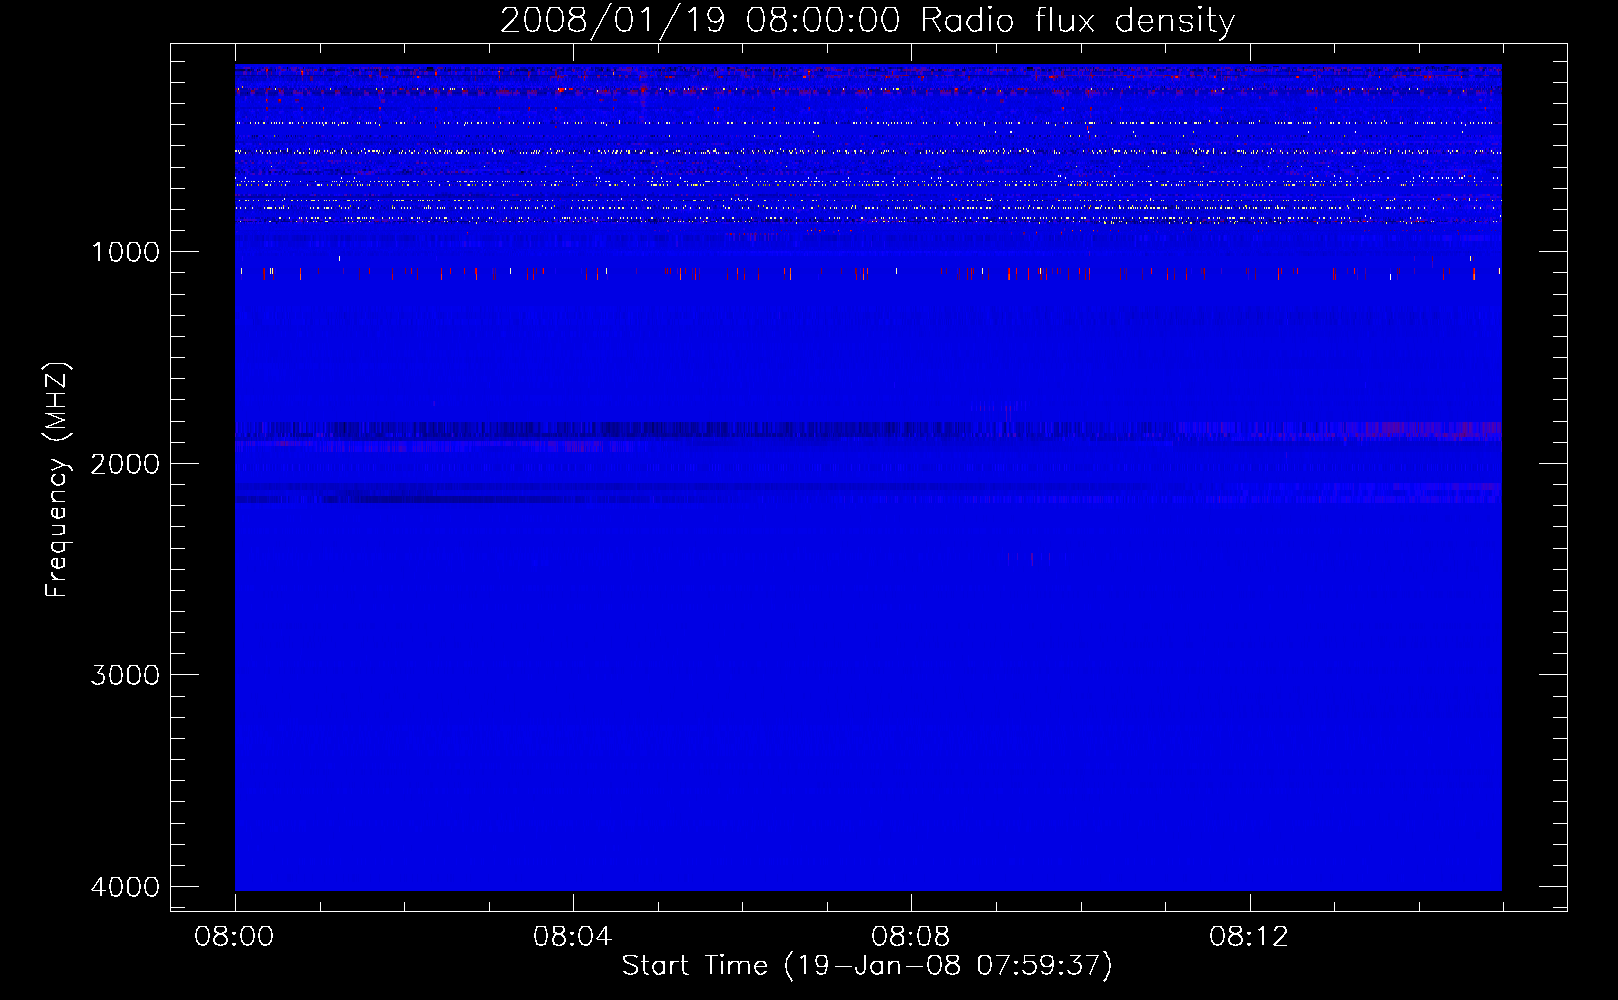Click the plot title "2008/01/19 08:00:00 Radio flux density"
The image size is (1618, 1000).
tap(867, 21)
